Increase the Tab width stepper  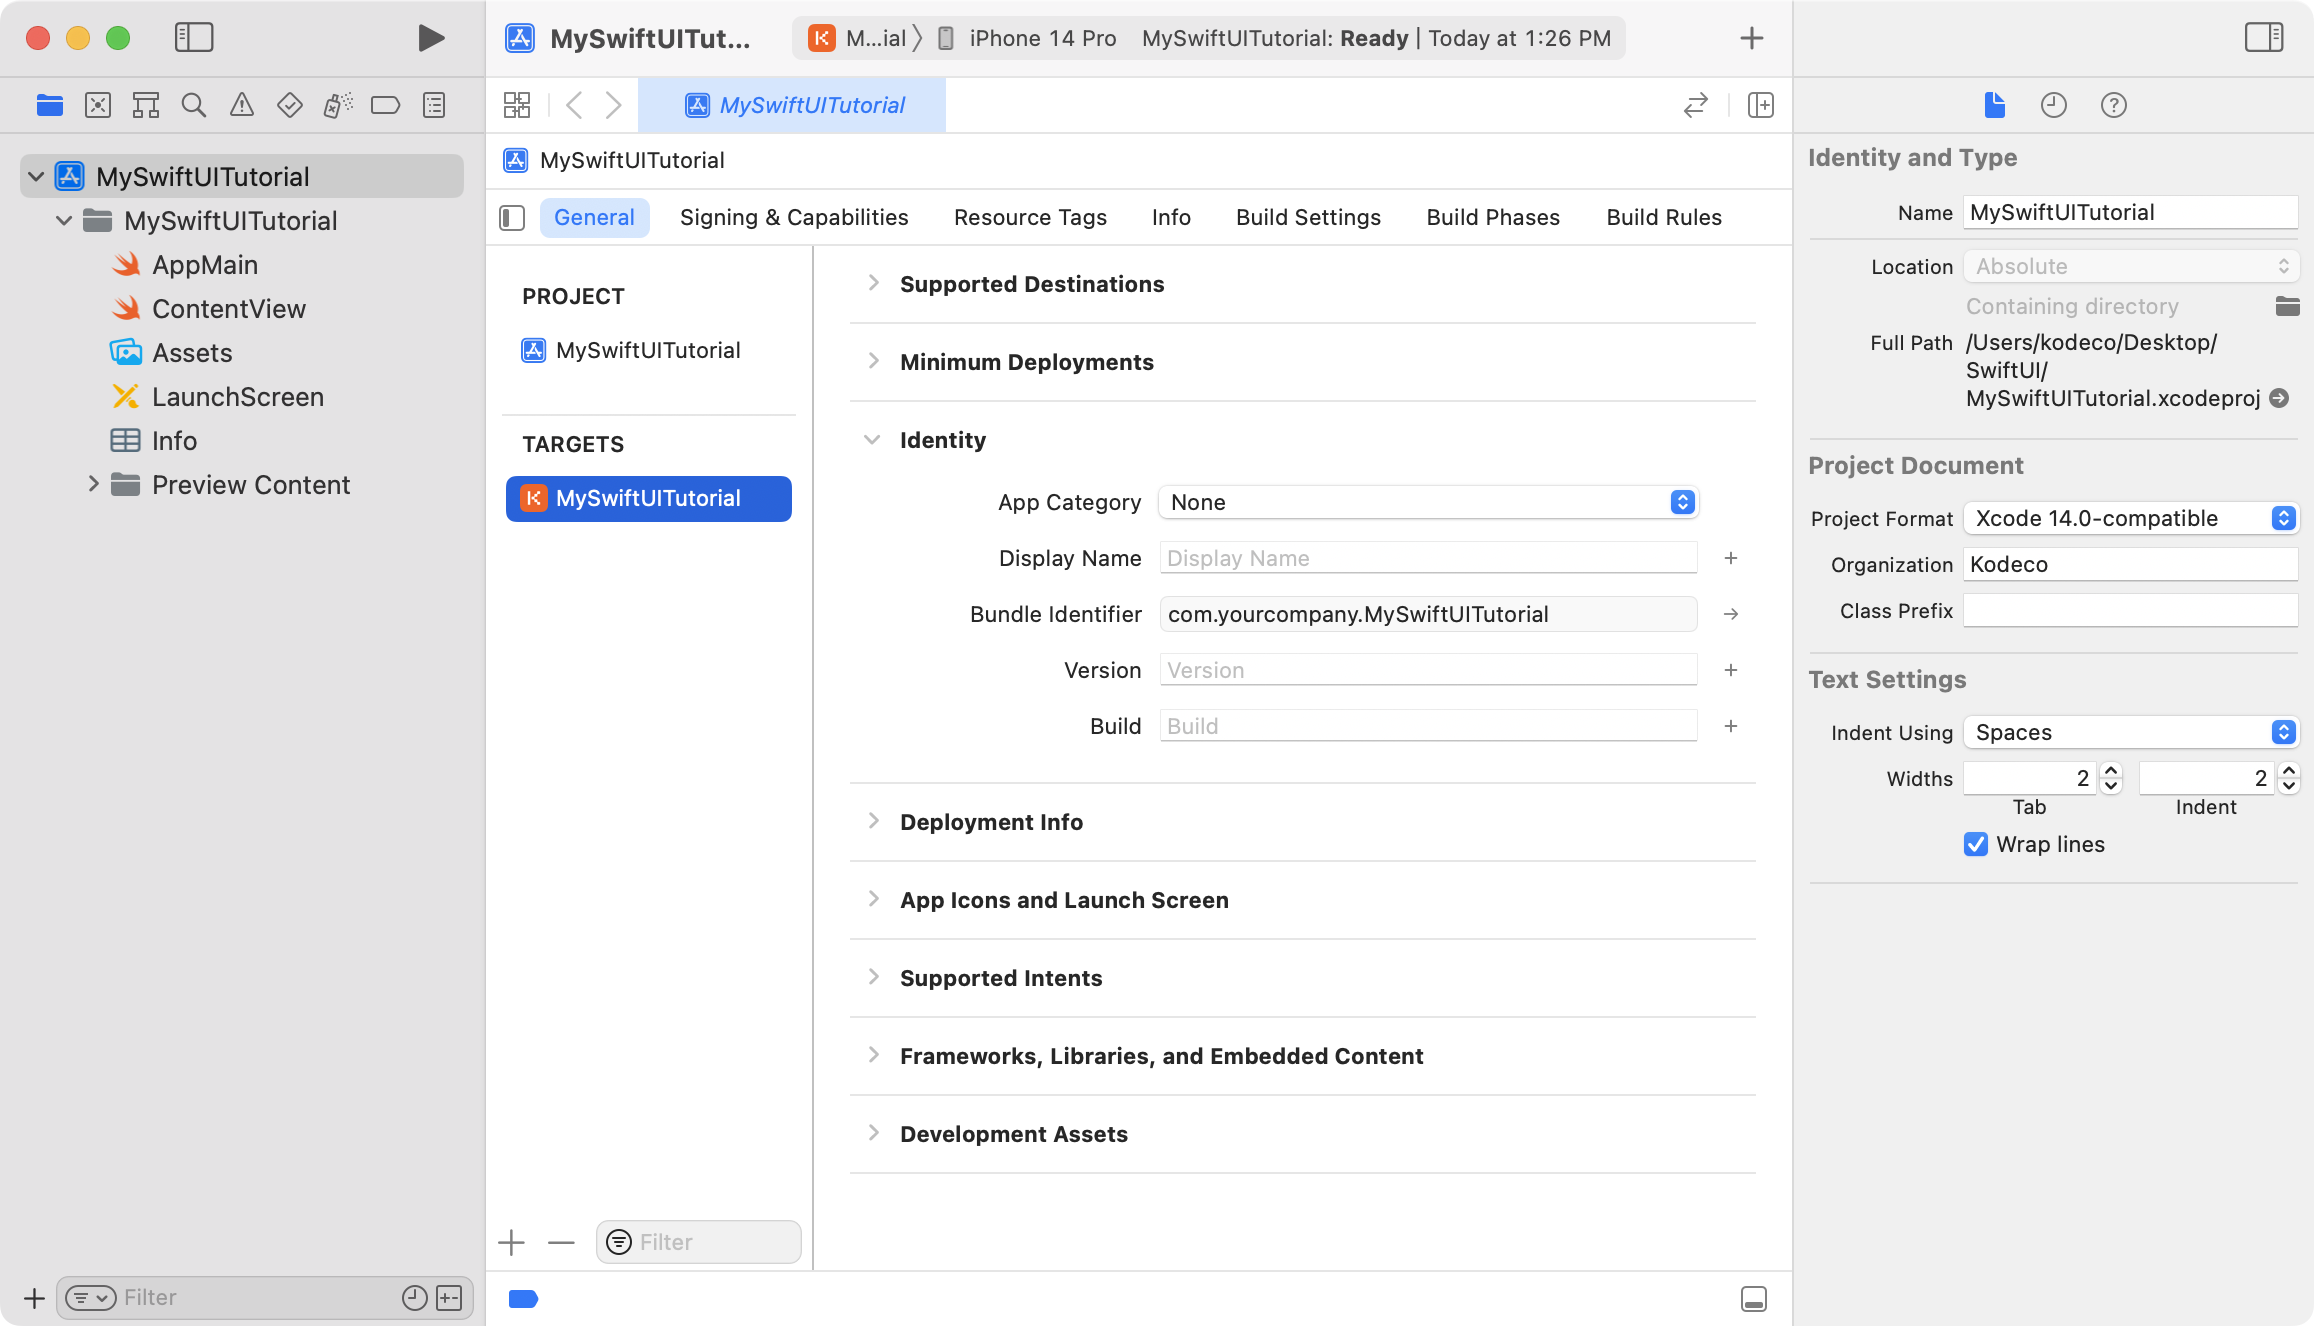(2111, 771)
